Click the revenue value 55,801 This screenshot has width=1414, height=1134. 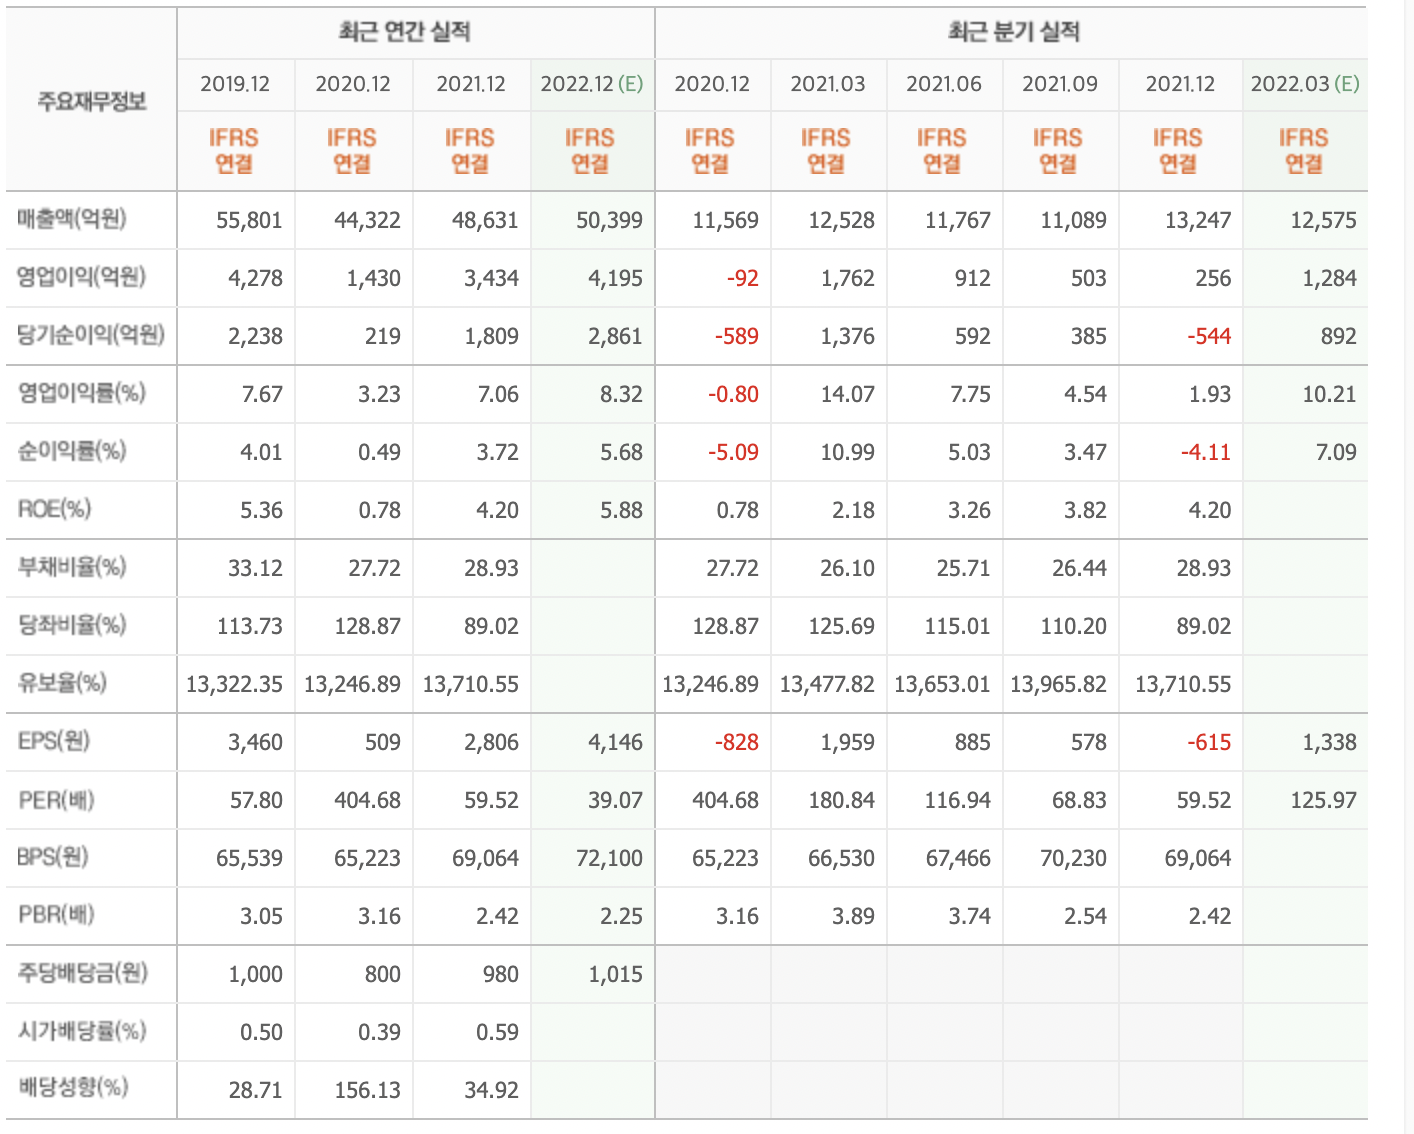249,220
